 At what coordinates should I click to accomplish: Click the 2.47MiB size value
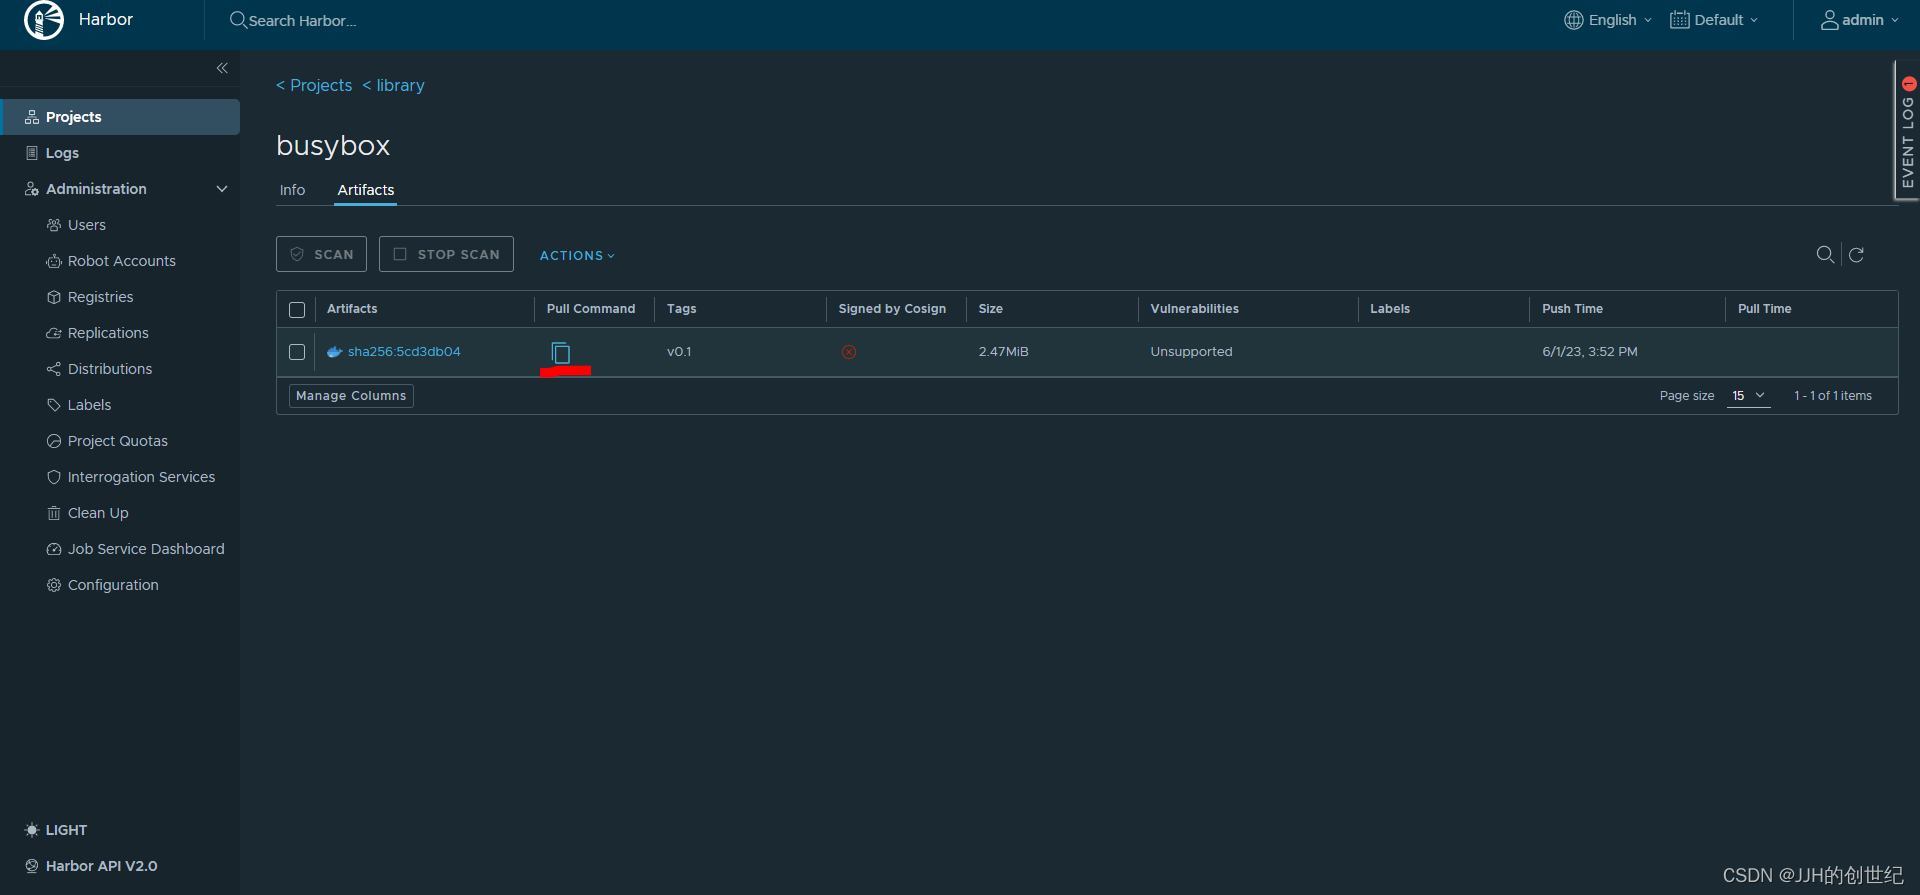tap(1003, 352)
